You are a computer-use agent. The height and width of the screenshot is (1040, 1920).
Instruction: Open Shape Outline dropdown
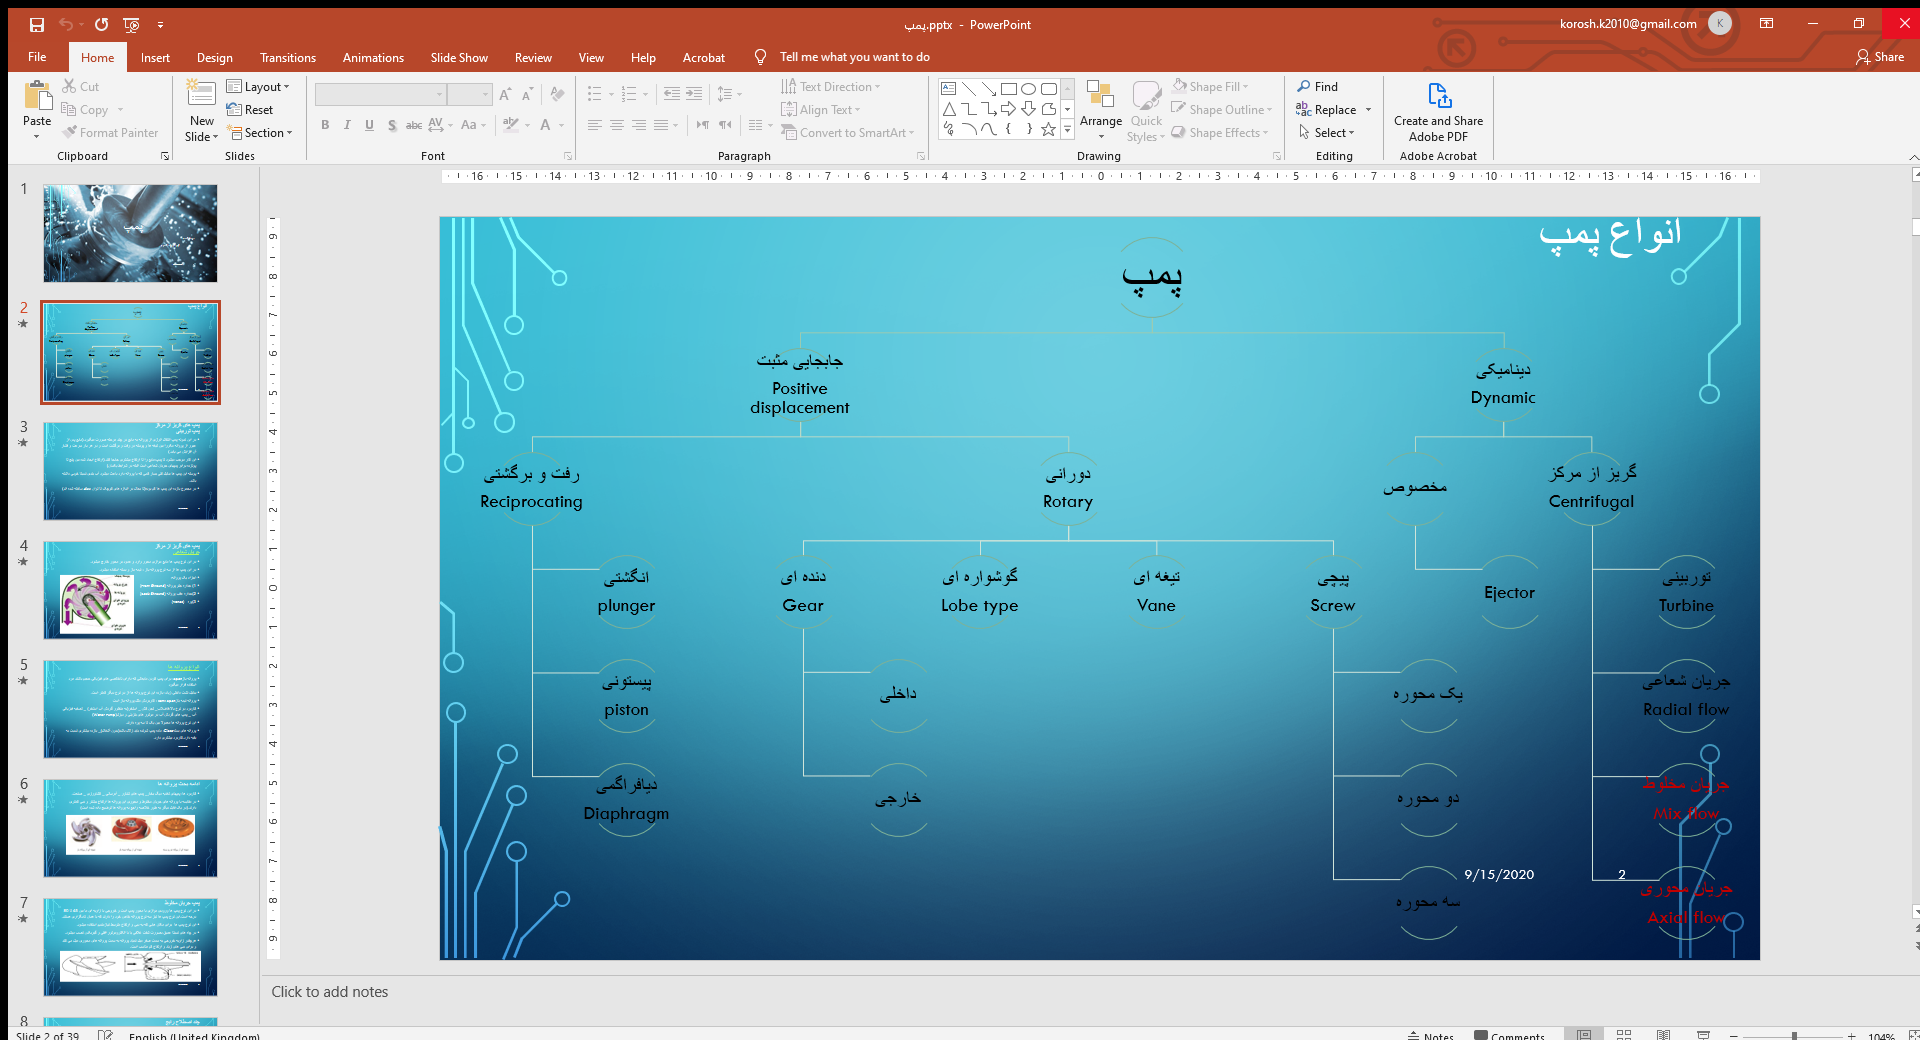1222,110
